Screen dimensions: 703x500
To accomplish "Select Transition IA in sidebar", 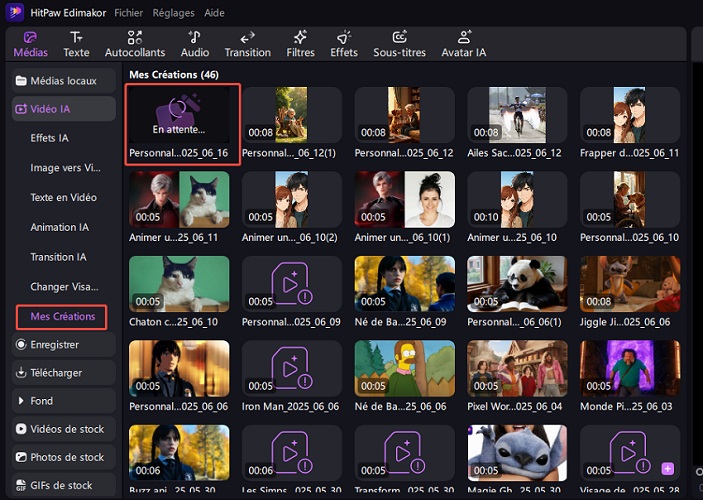I will tap(58, 257).
